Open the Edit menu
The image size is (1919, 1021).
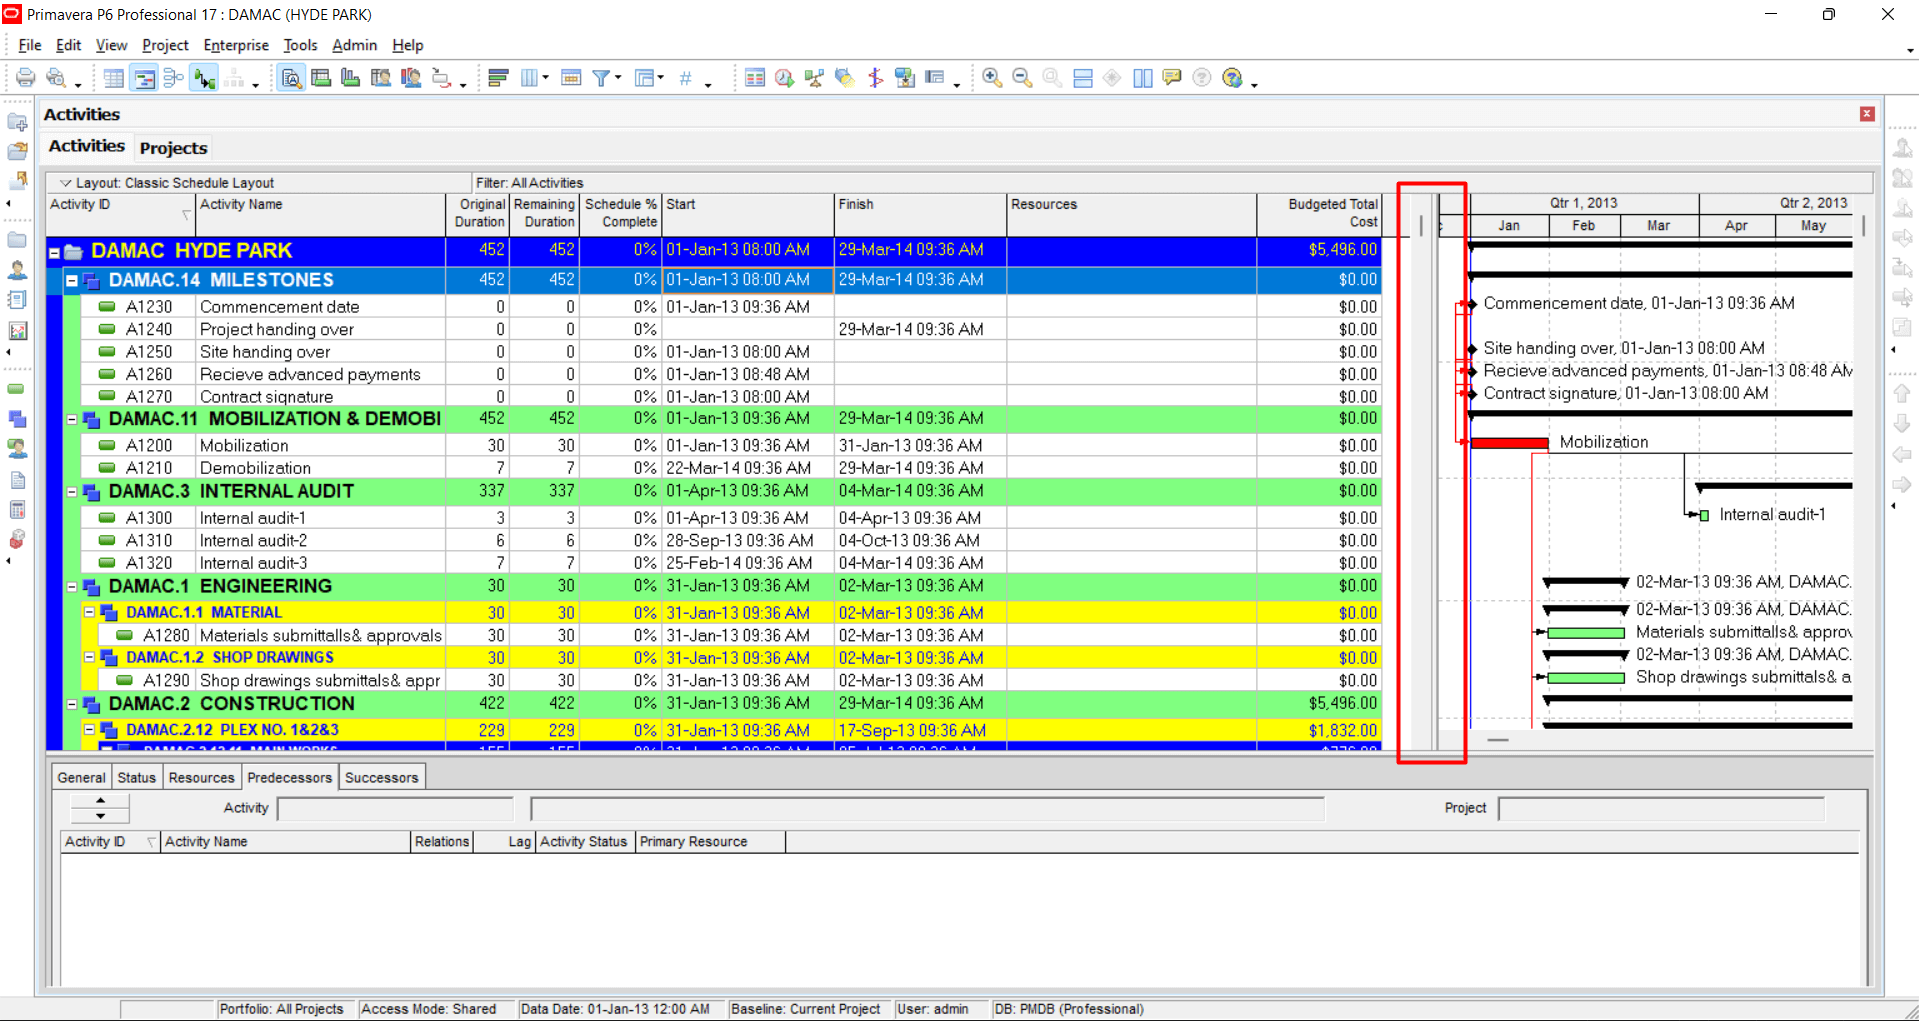(x=68, y=45)
